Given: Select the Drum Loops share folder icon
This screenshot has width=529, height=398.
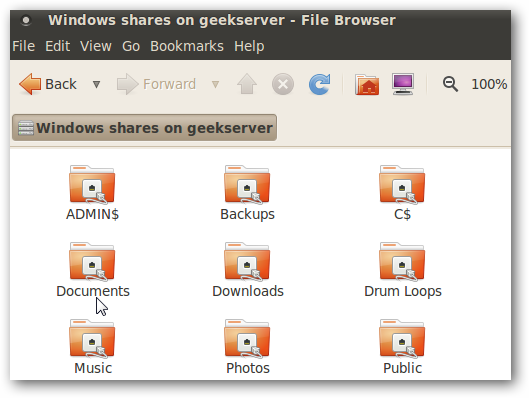Looking at the screenshot, I should tap(402, 262).
